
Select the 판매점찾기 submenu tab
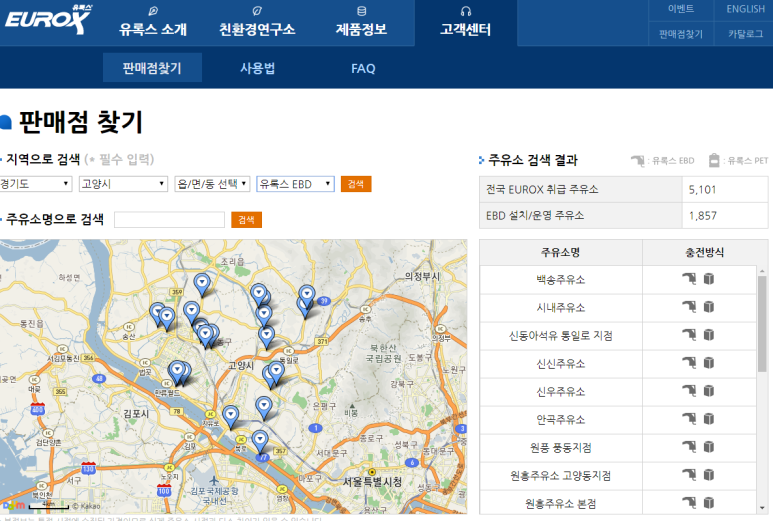tap(152, 68)
